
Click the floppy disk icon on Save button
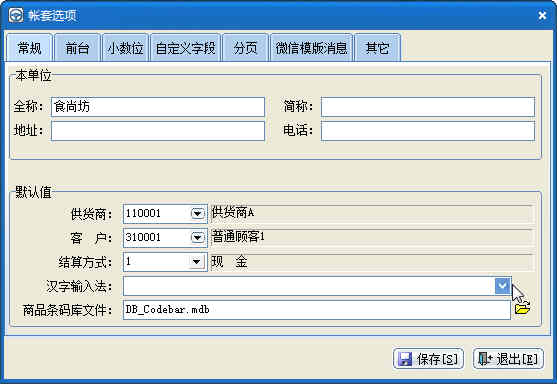tap(405, 359)
